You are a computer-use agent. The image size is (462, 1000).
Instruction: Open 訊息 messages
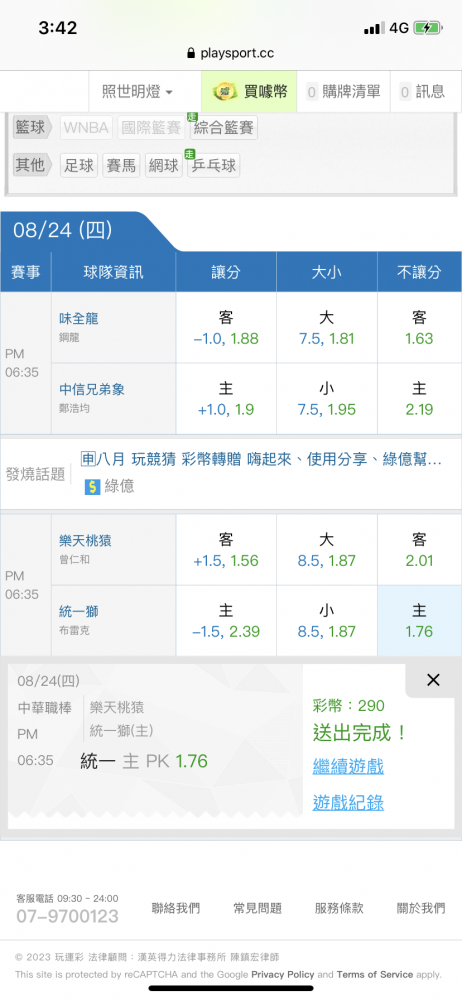click(422, 92)
